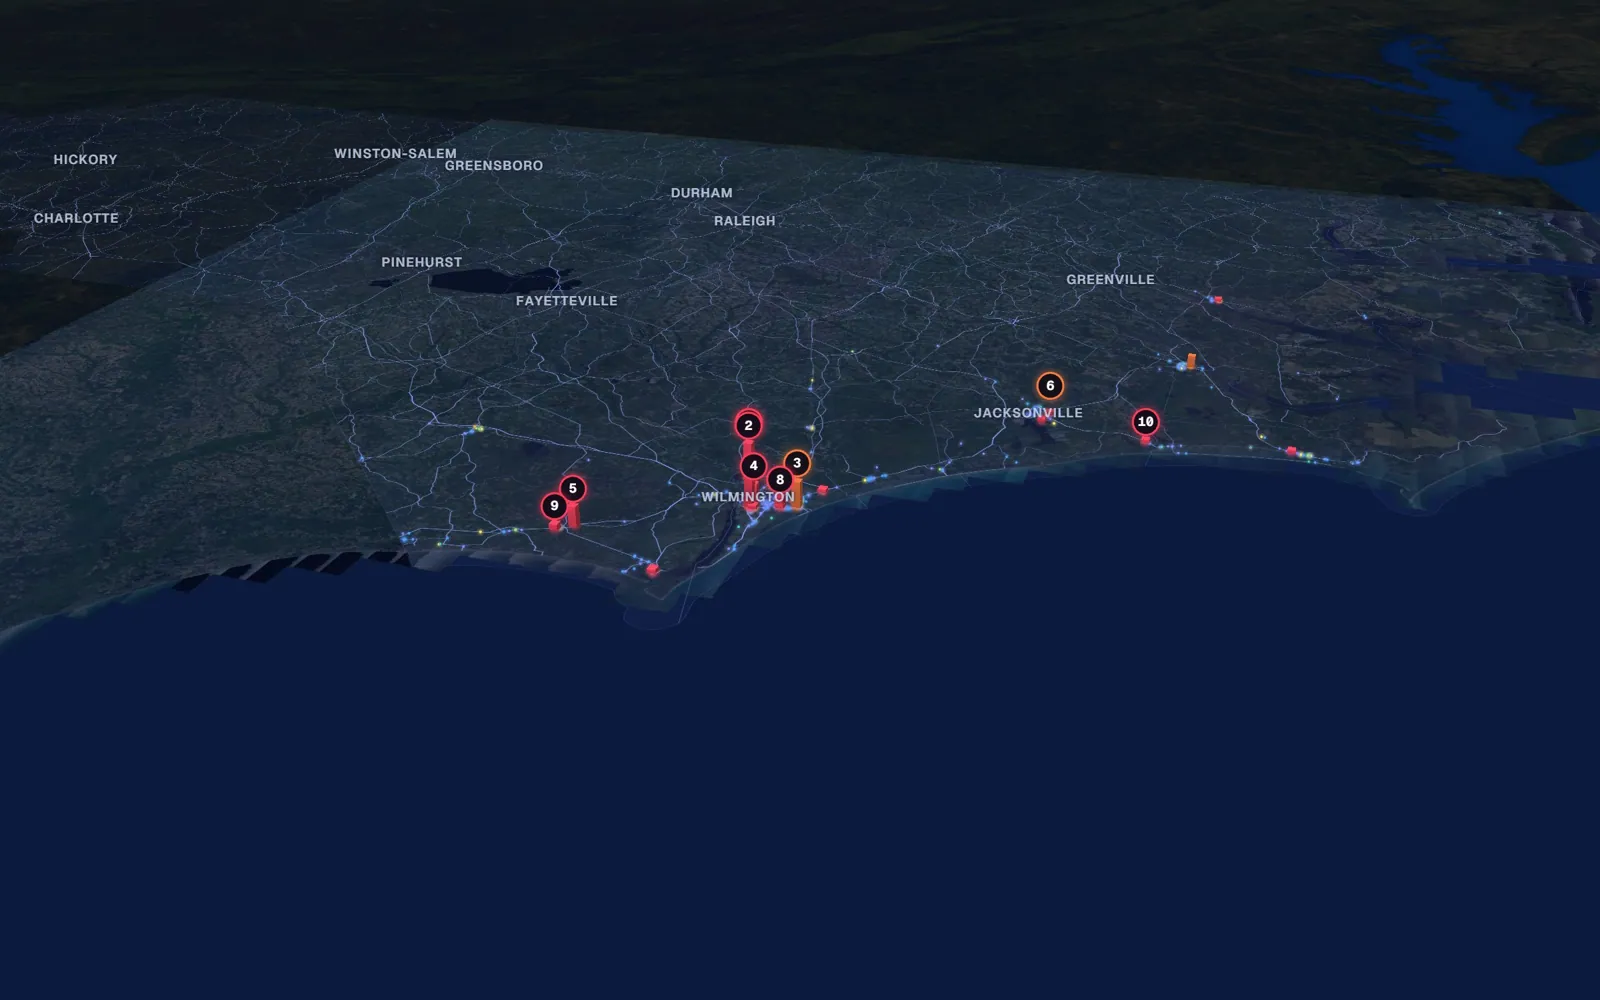Click the Jacksonville city label
Viewport: 1600px width, 1000px height.
pos(1028,413)
